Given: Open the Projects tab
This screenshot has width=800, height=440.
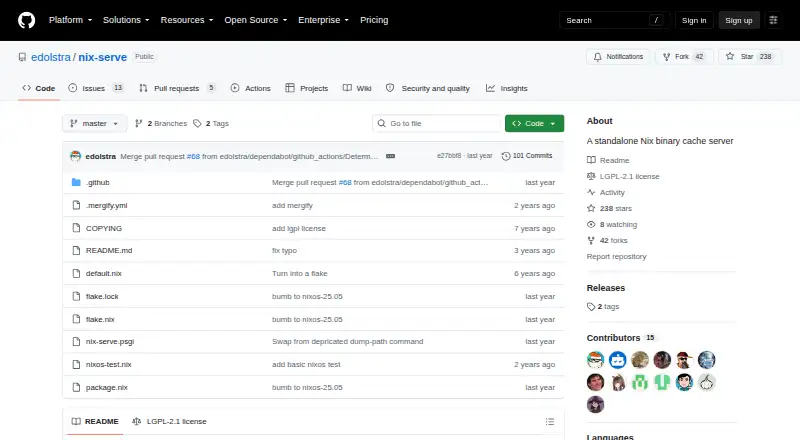Looking at the screenshot, I should [307, 88].
